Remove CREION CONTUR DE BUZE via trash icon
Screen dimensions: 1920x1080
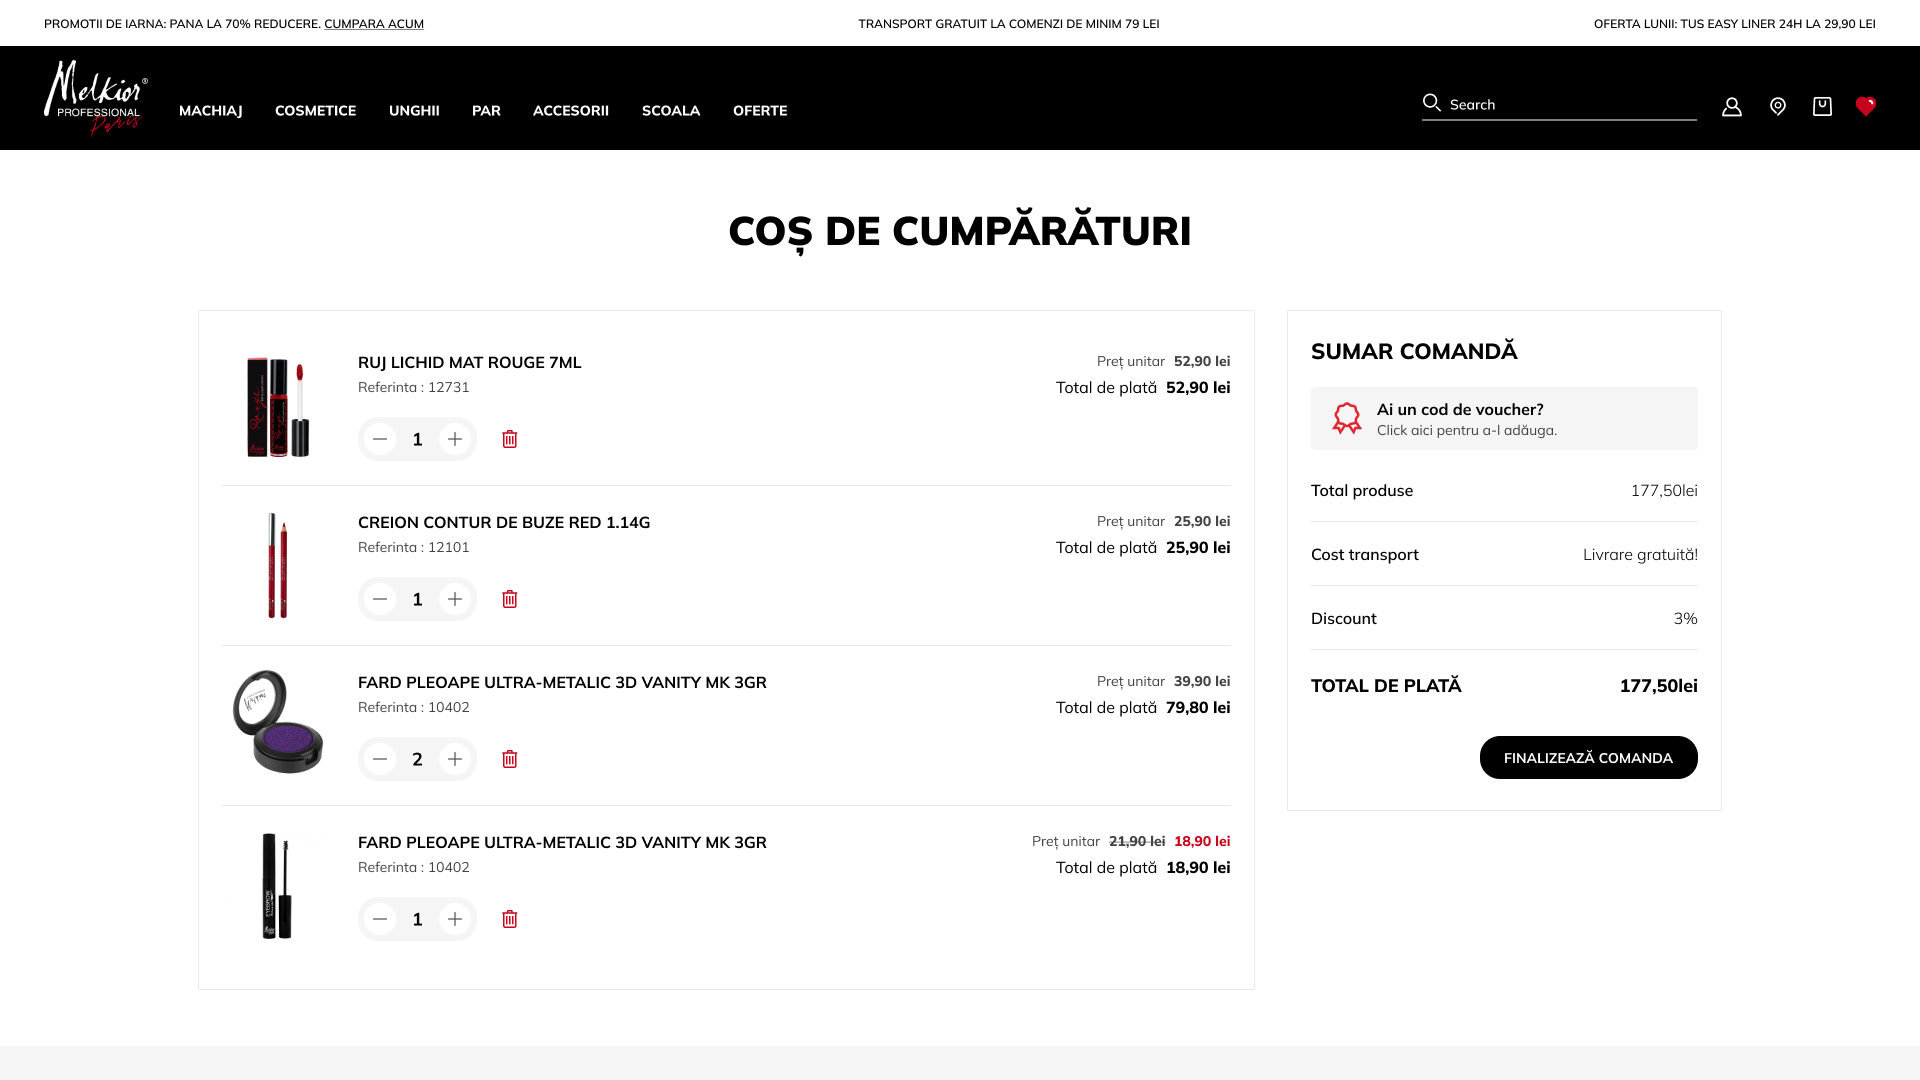(x=509, y=599)
